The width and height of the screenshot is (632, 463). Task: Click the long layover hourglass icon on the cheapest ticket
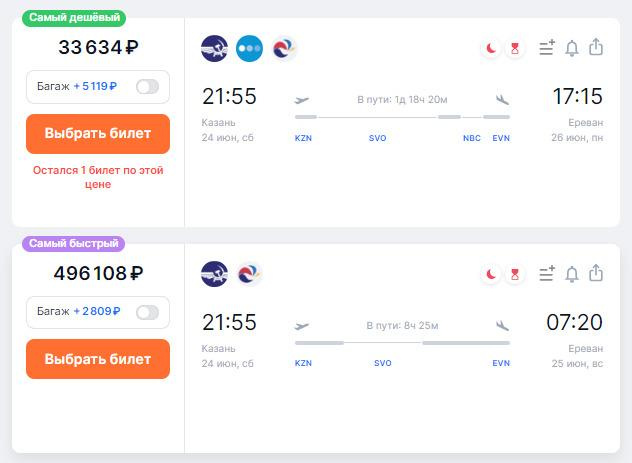point(515,48)
